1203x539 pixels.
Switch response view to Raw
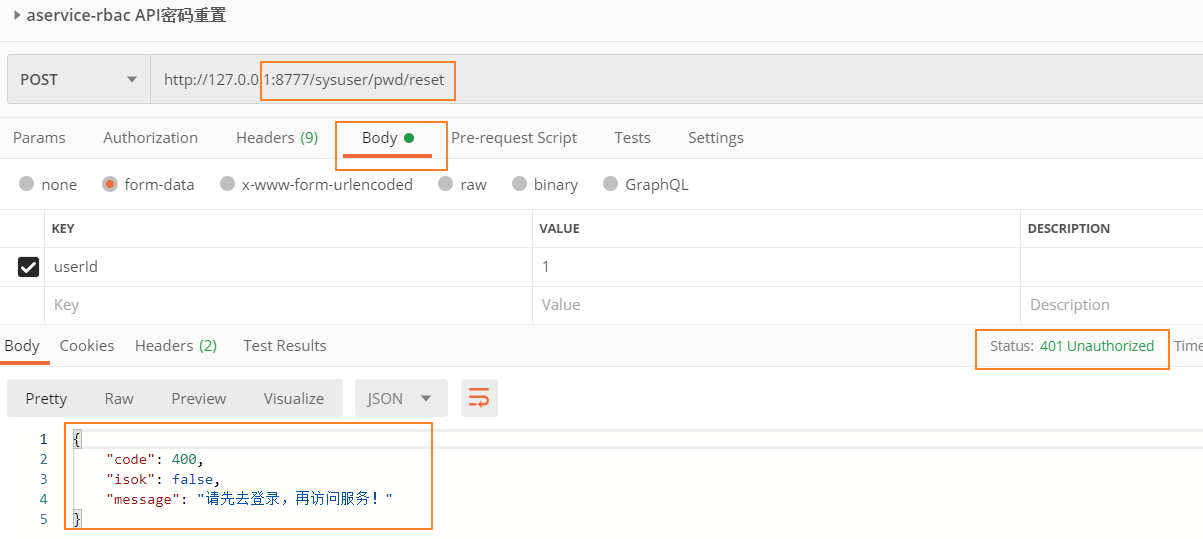tap(119, 398)
